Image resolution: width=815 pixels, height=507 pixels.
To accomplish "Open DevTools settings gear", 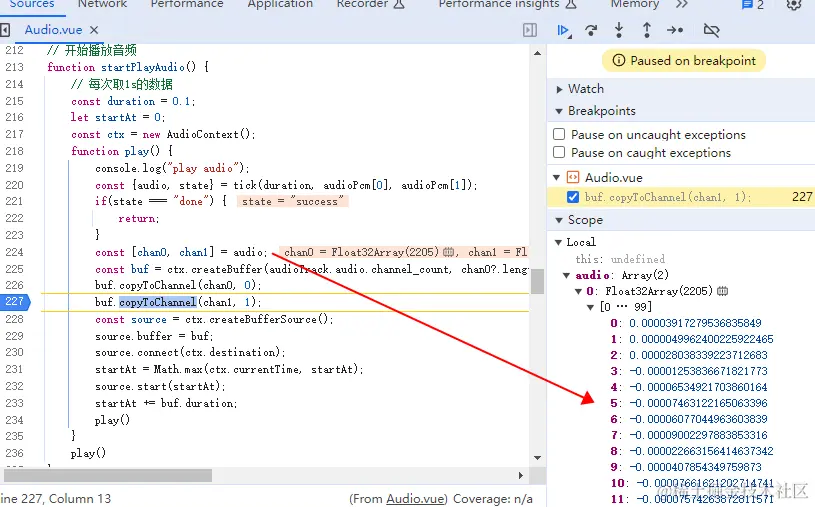I will click(x=794, y=5).
